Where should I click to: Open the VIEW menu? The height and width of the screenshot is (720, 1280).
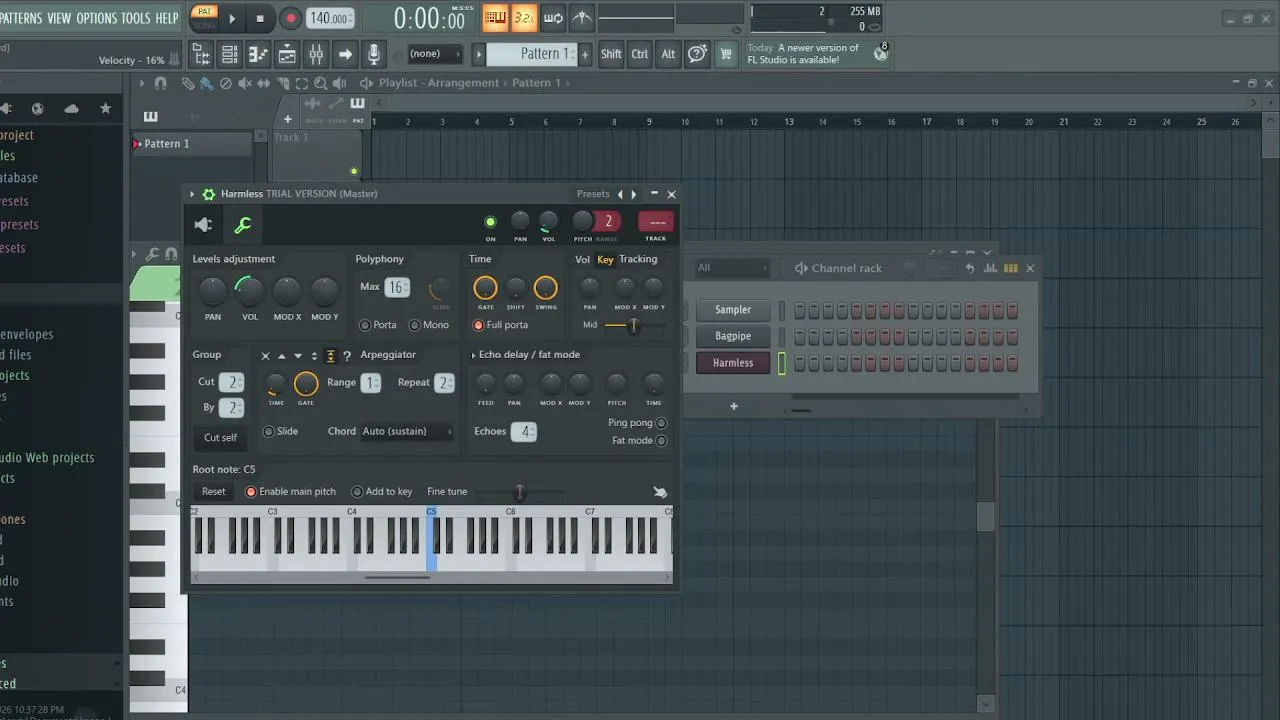coord(59,18)
